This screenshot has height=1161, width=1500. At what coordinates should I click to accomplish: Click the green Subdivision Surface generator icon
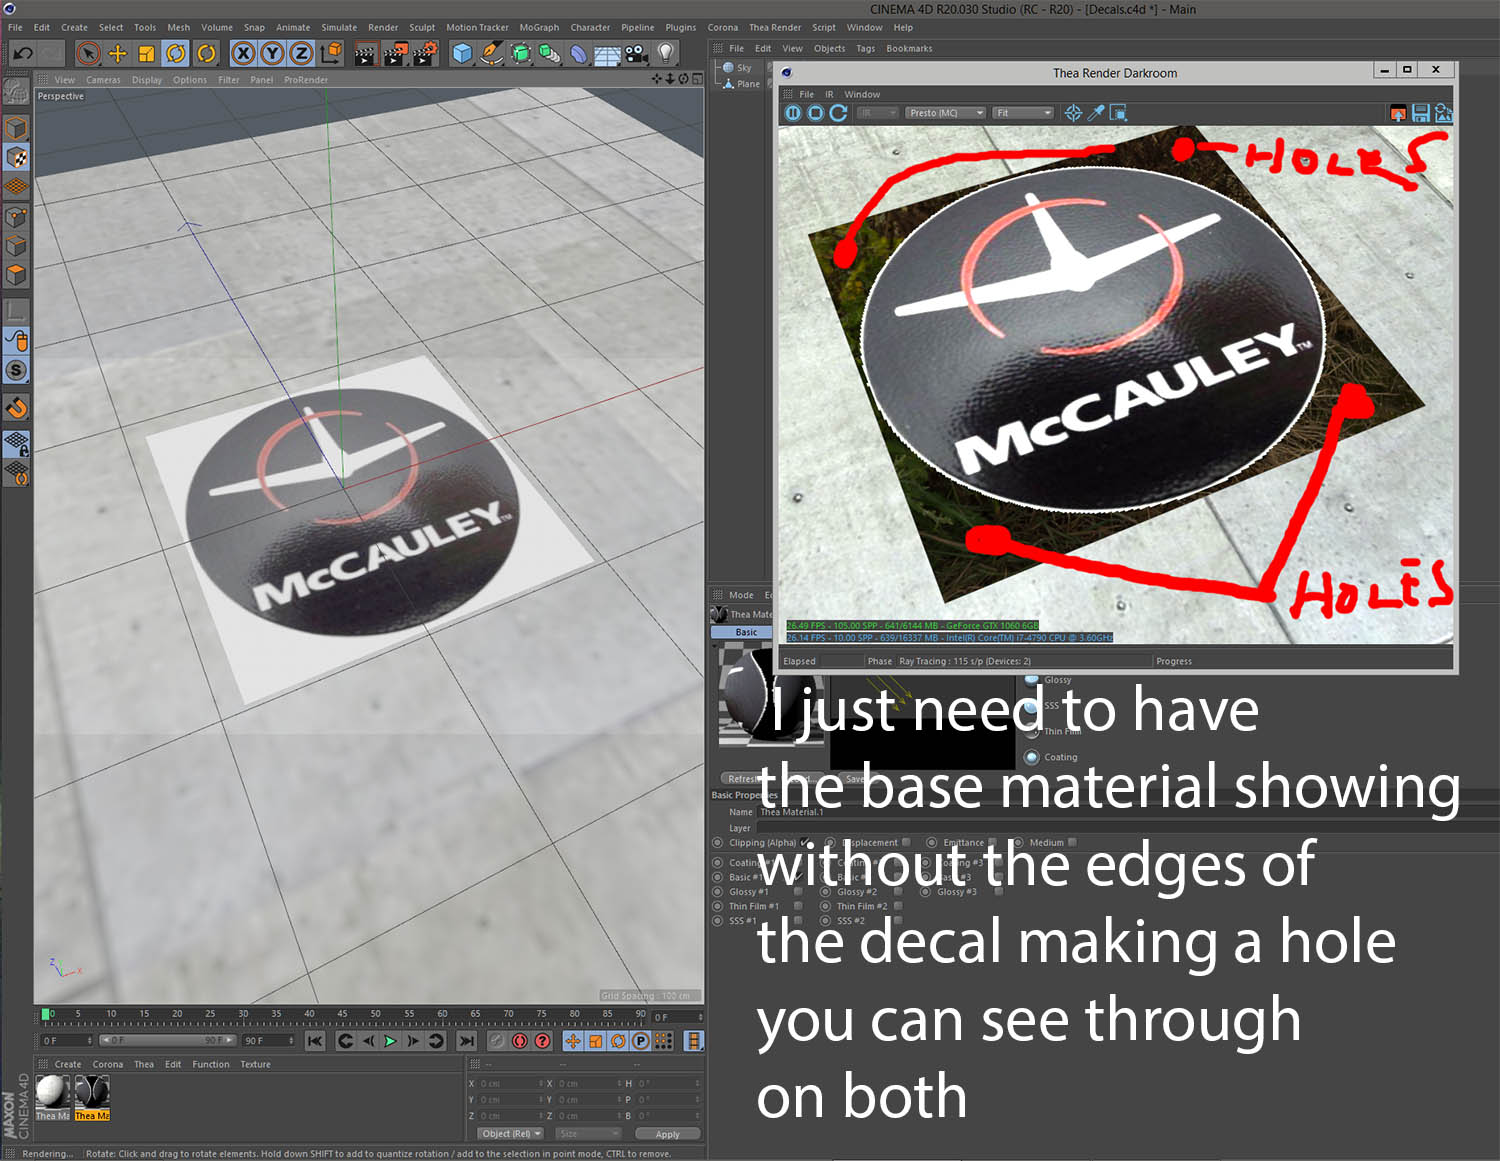[521, 53]
